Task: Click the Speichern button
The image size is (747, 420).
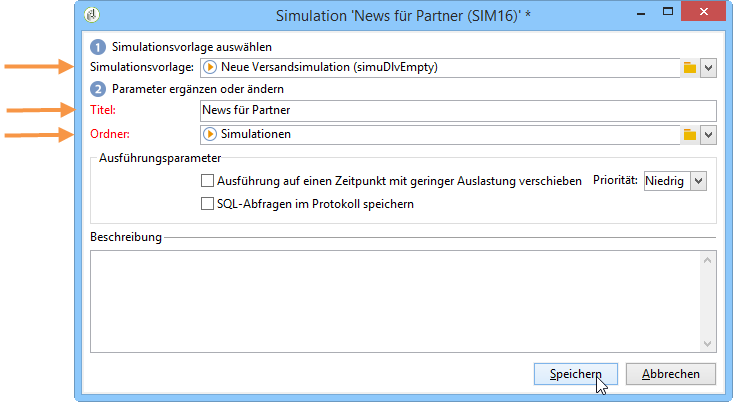Action: (x=575, y=374)
